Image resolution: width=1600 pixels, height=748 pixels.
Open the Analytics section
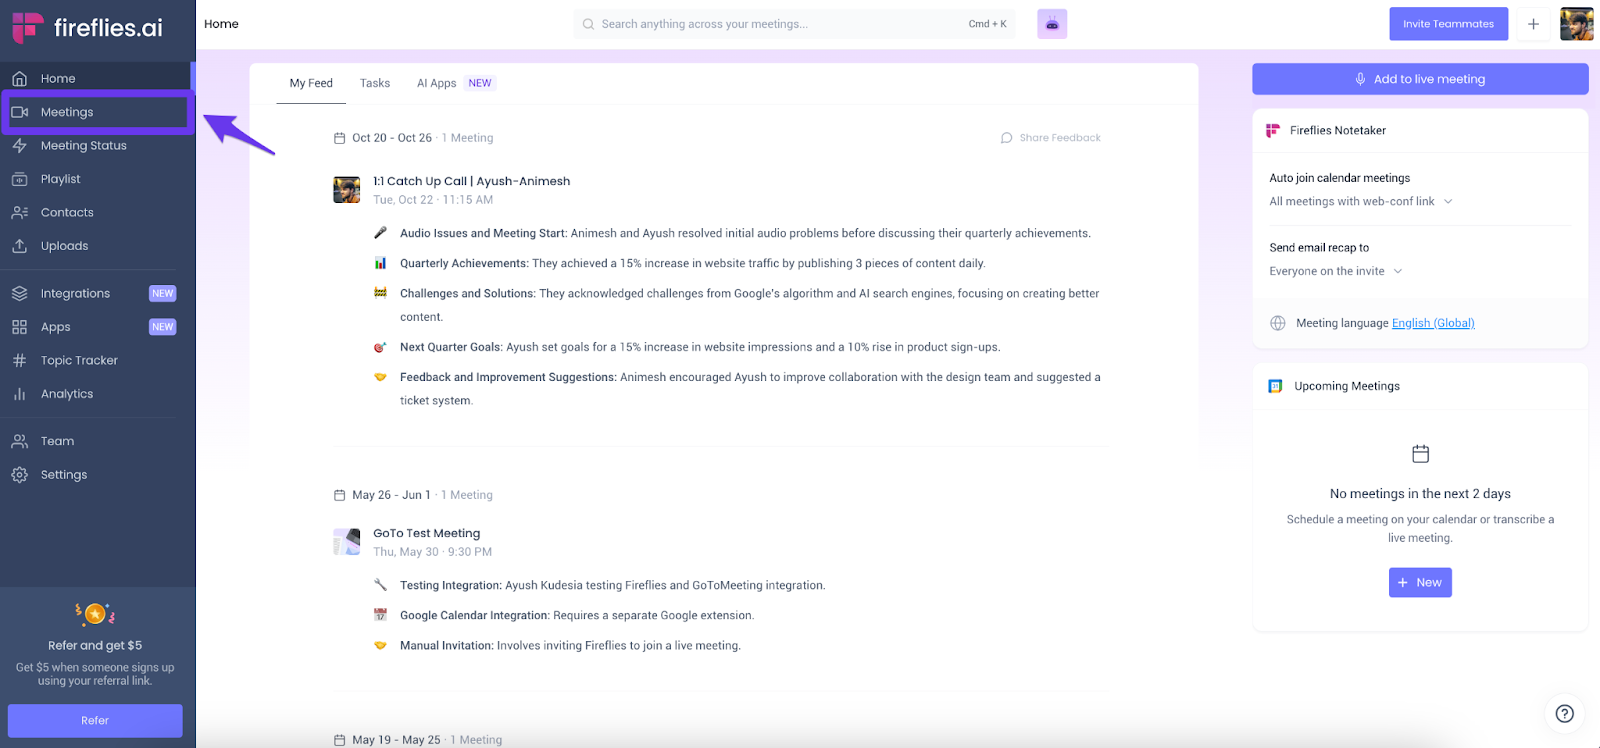click(x=95, y=394)
